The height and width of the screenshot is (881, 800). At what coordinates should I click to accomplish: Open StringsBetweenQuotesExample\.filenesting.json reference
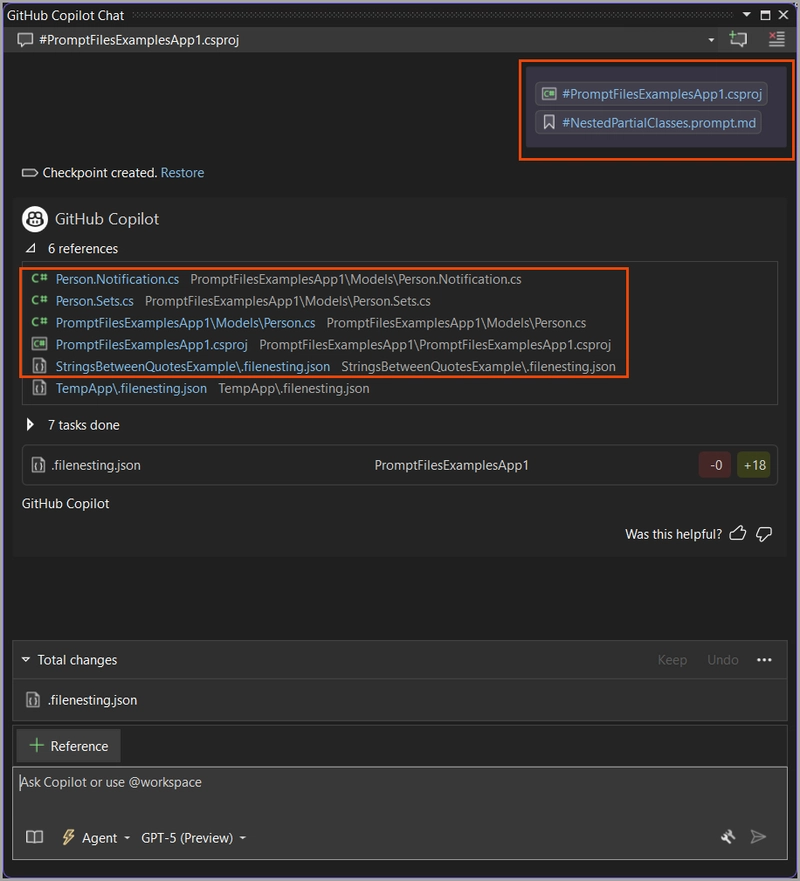tap(193, 366)
